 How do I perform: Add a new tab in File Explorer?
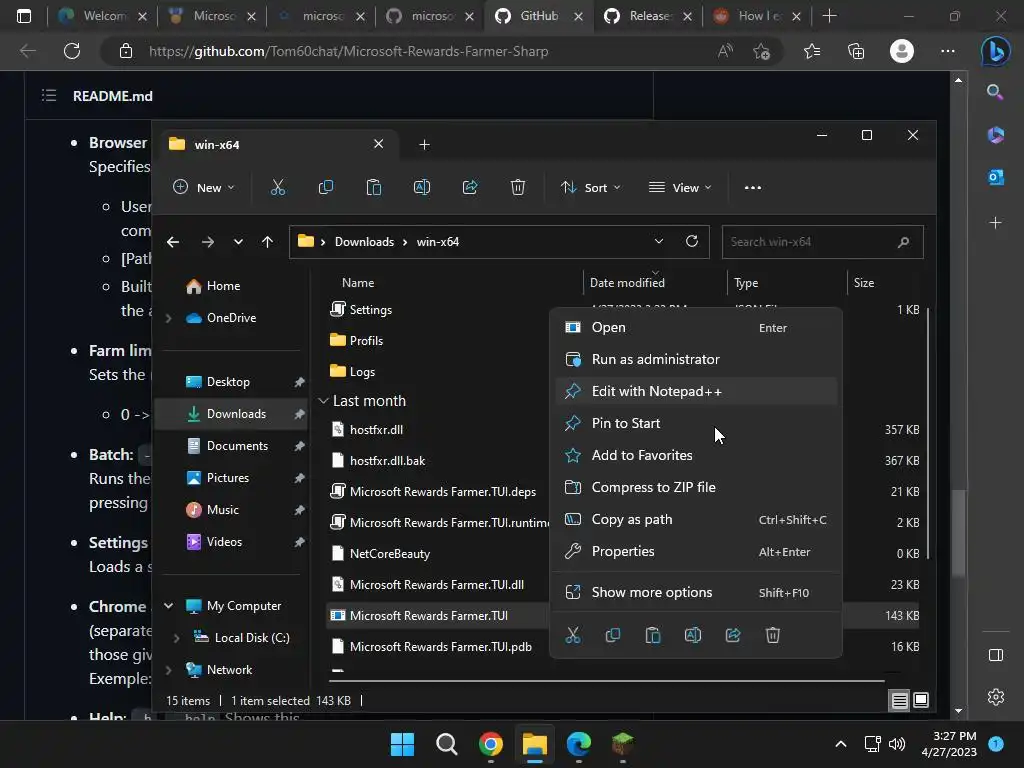424,144
